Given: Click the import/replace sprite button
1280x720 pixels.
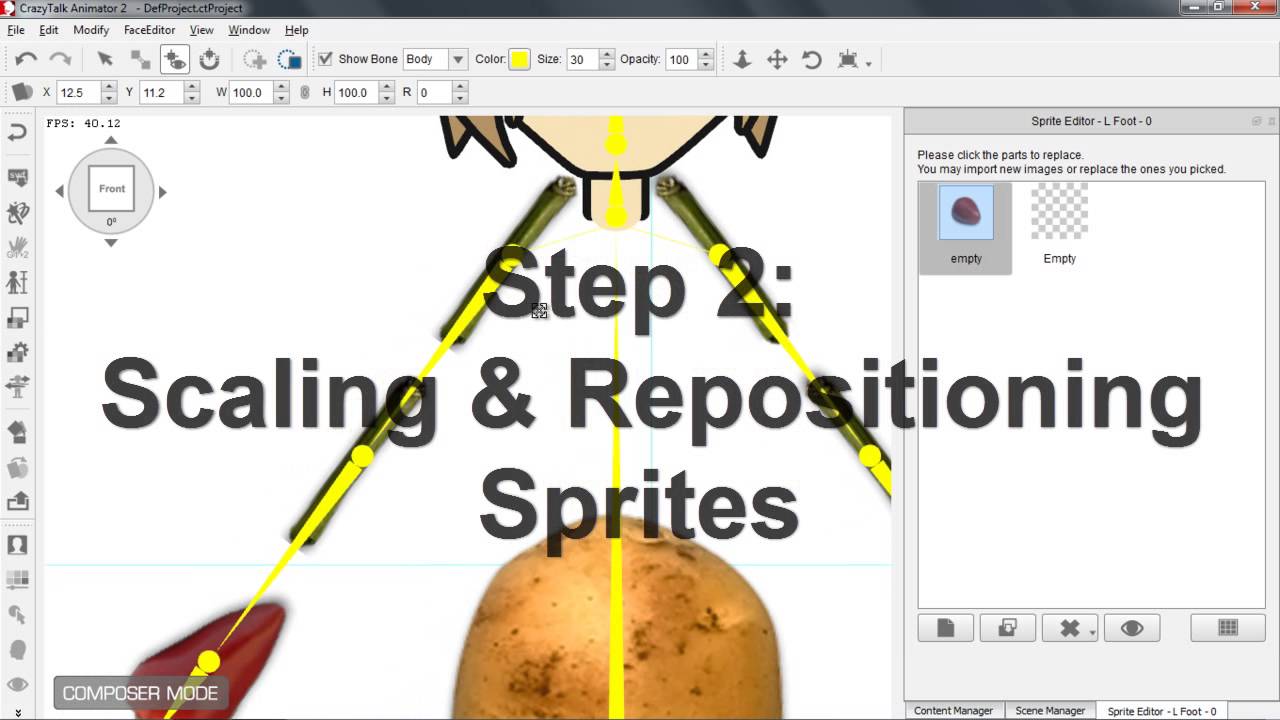Looking at the screenshot, I should point(1007,628).
